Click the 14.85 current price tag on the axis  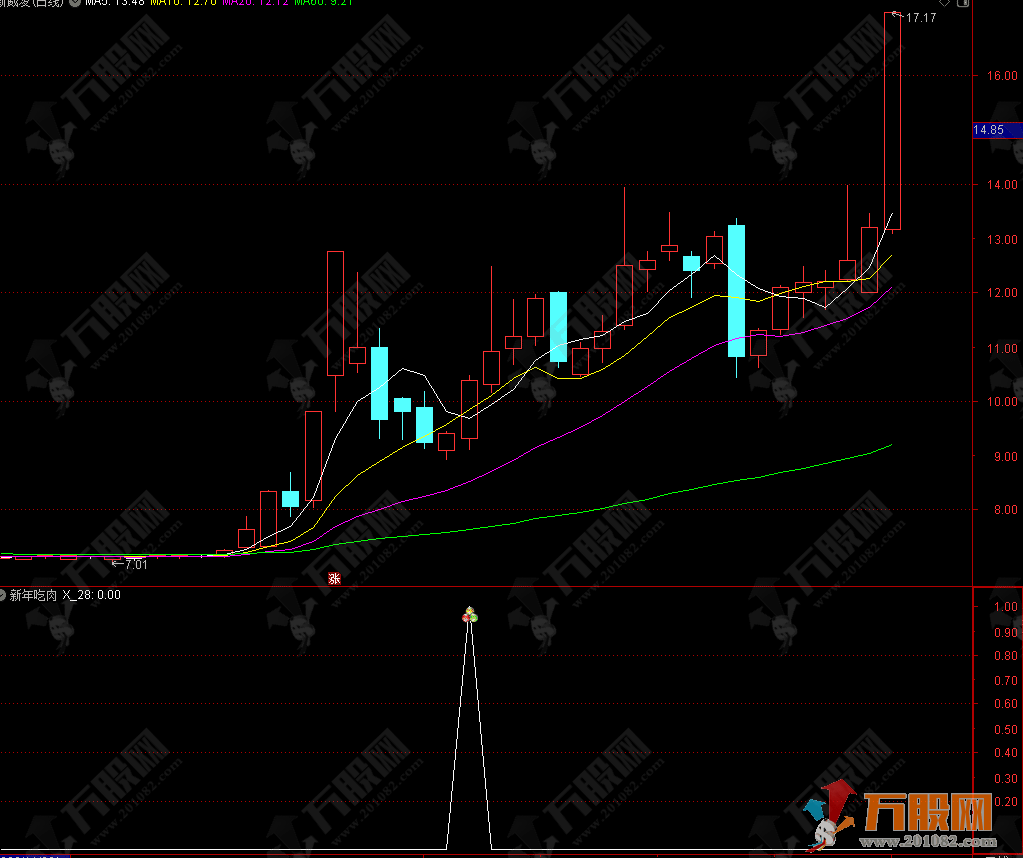click(x=997, y=130)
